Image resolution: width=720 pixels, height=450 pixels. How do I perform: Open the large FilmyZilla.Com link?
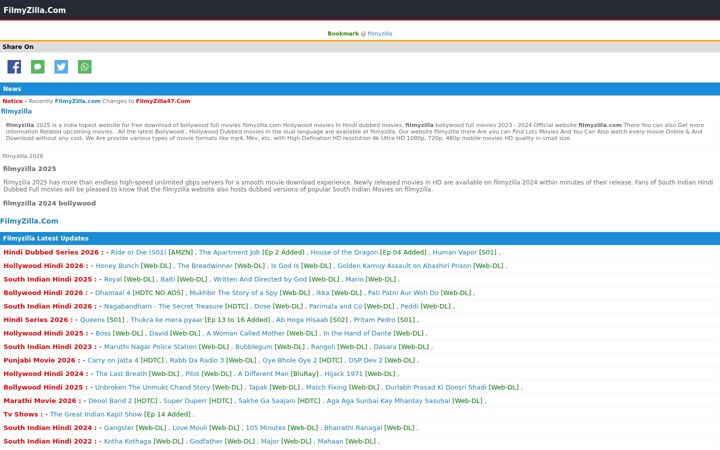coord(29,221)
